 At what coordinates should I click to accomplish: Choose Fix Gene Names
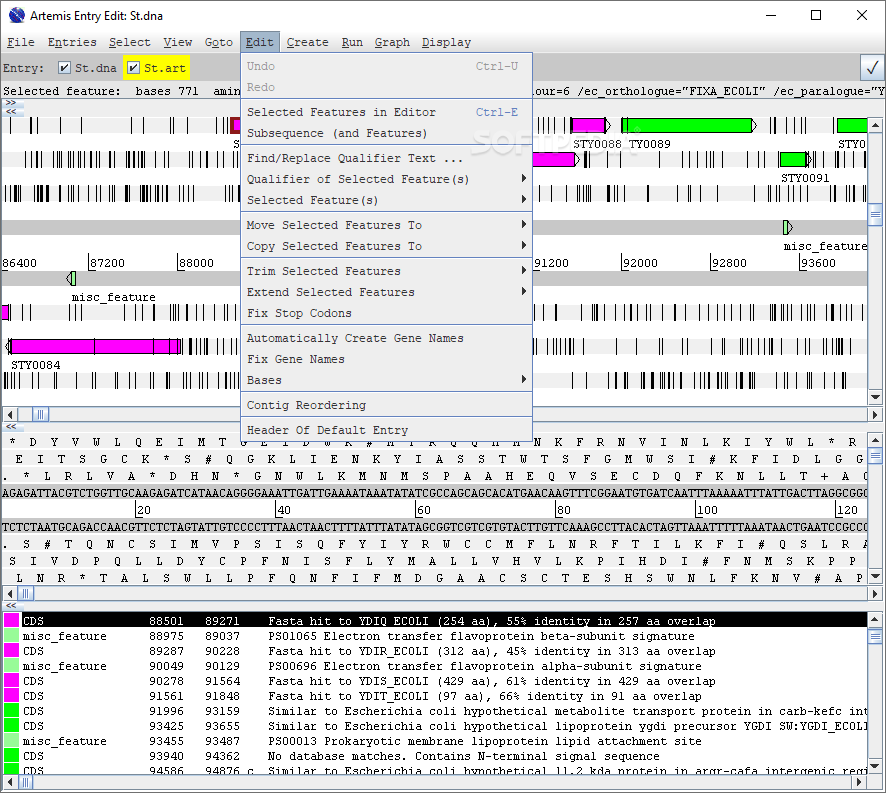[386, 358]
